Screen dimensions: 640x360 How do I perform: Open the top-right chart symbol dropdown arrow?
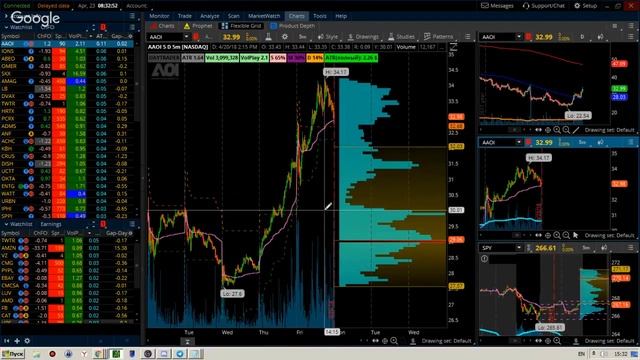point(519,37)
